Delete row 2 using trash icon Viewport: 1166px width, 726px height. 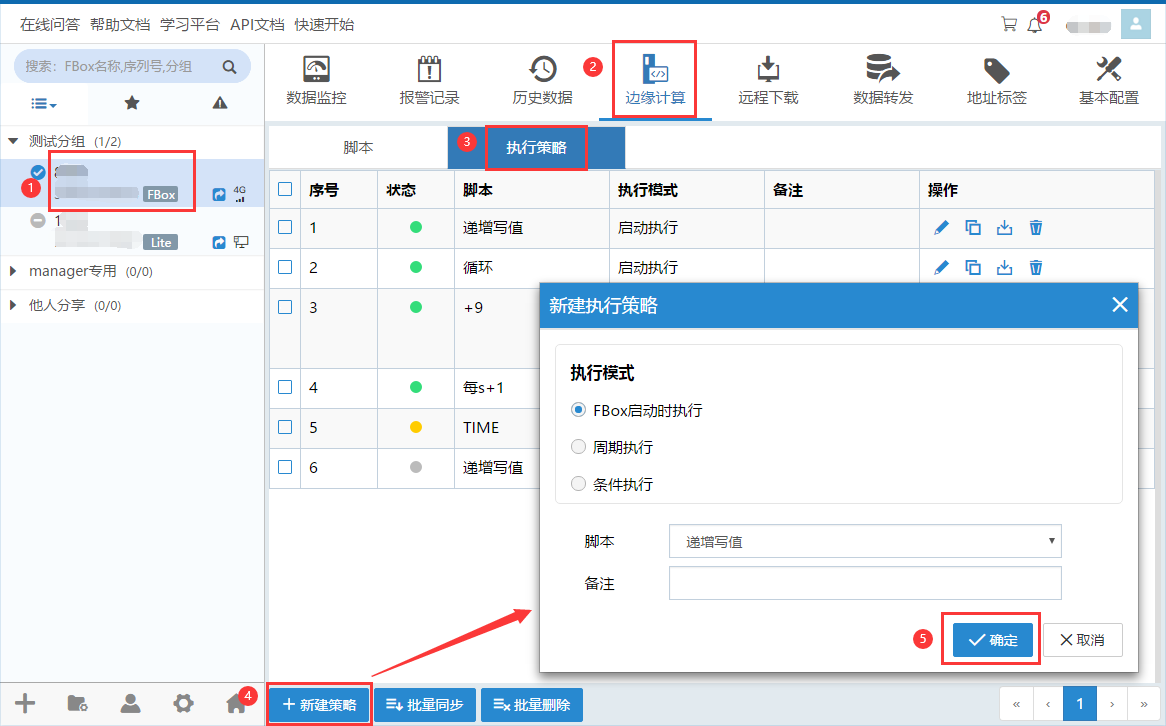(1036, 267)
